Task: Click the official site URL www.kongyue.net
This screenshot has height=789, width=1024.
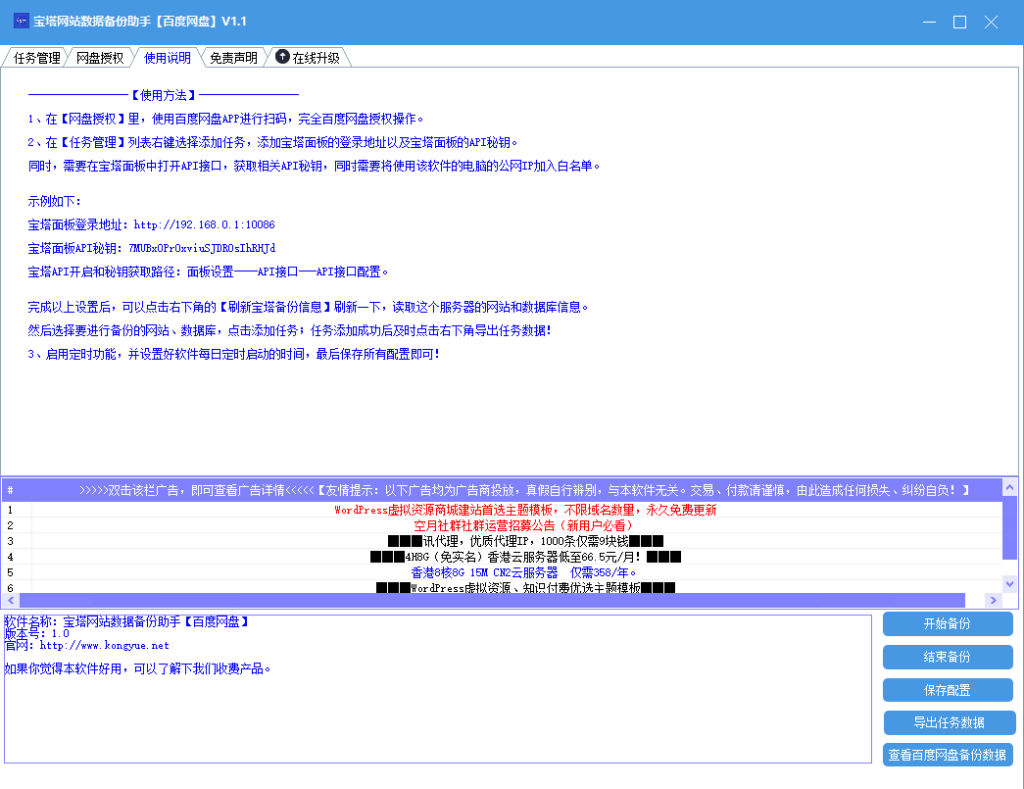Action: click(104, 645)
